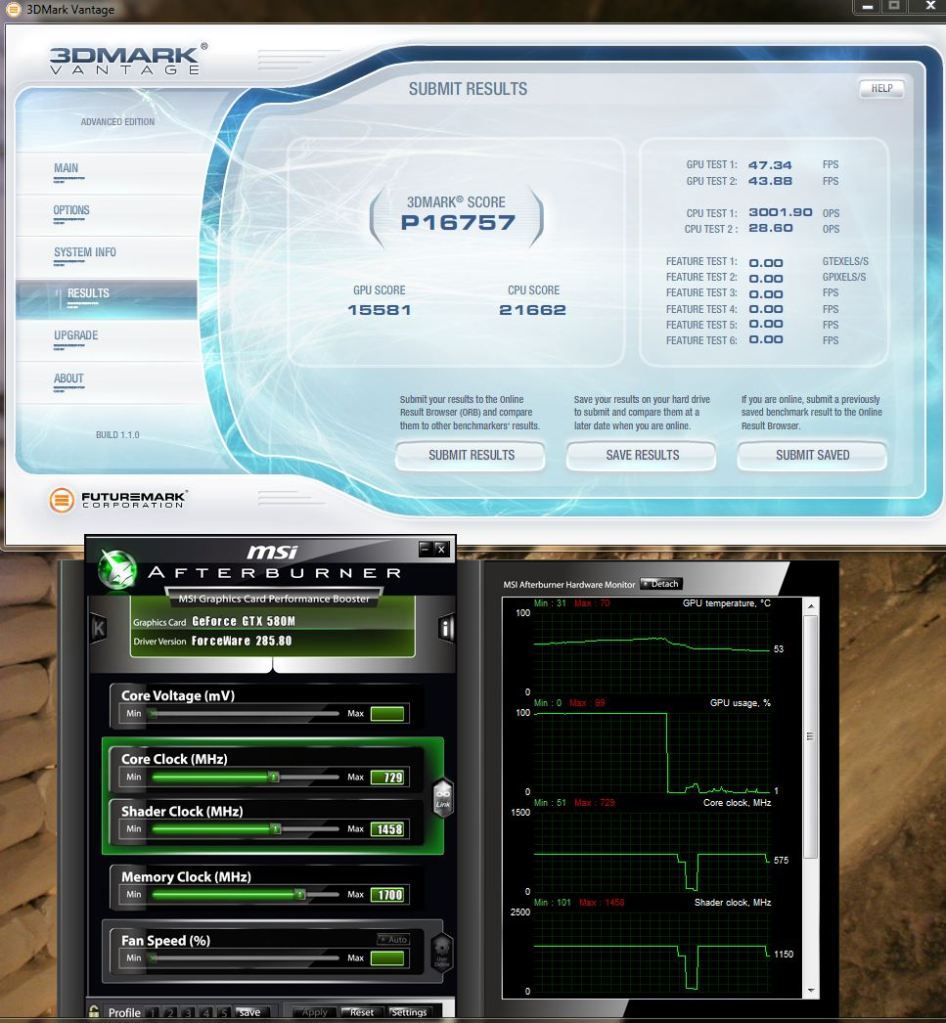Click the MSI Afterburner green star logo
The width and height of the screenshot is (946, 1023).
point(117,568)
